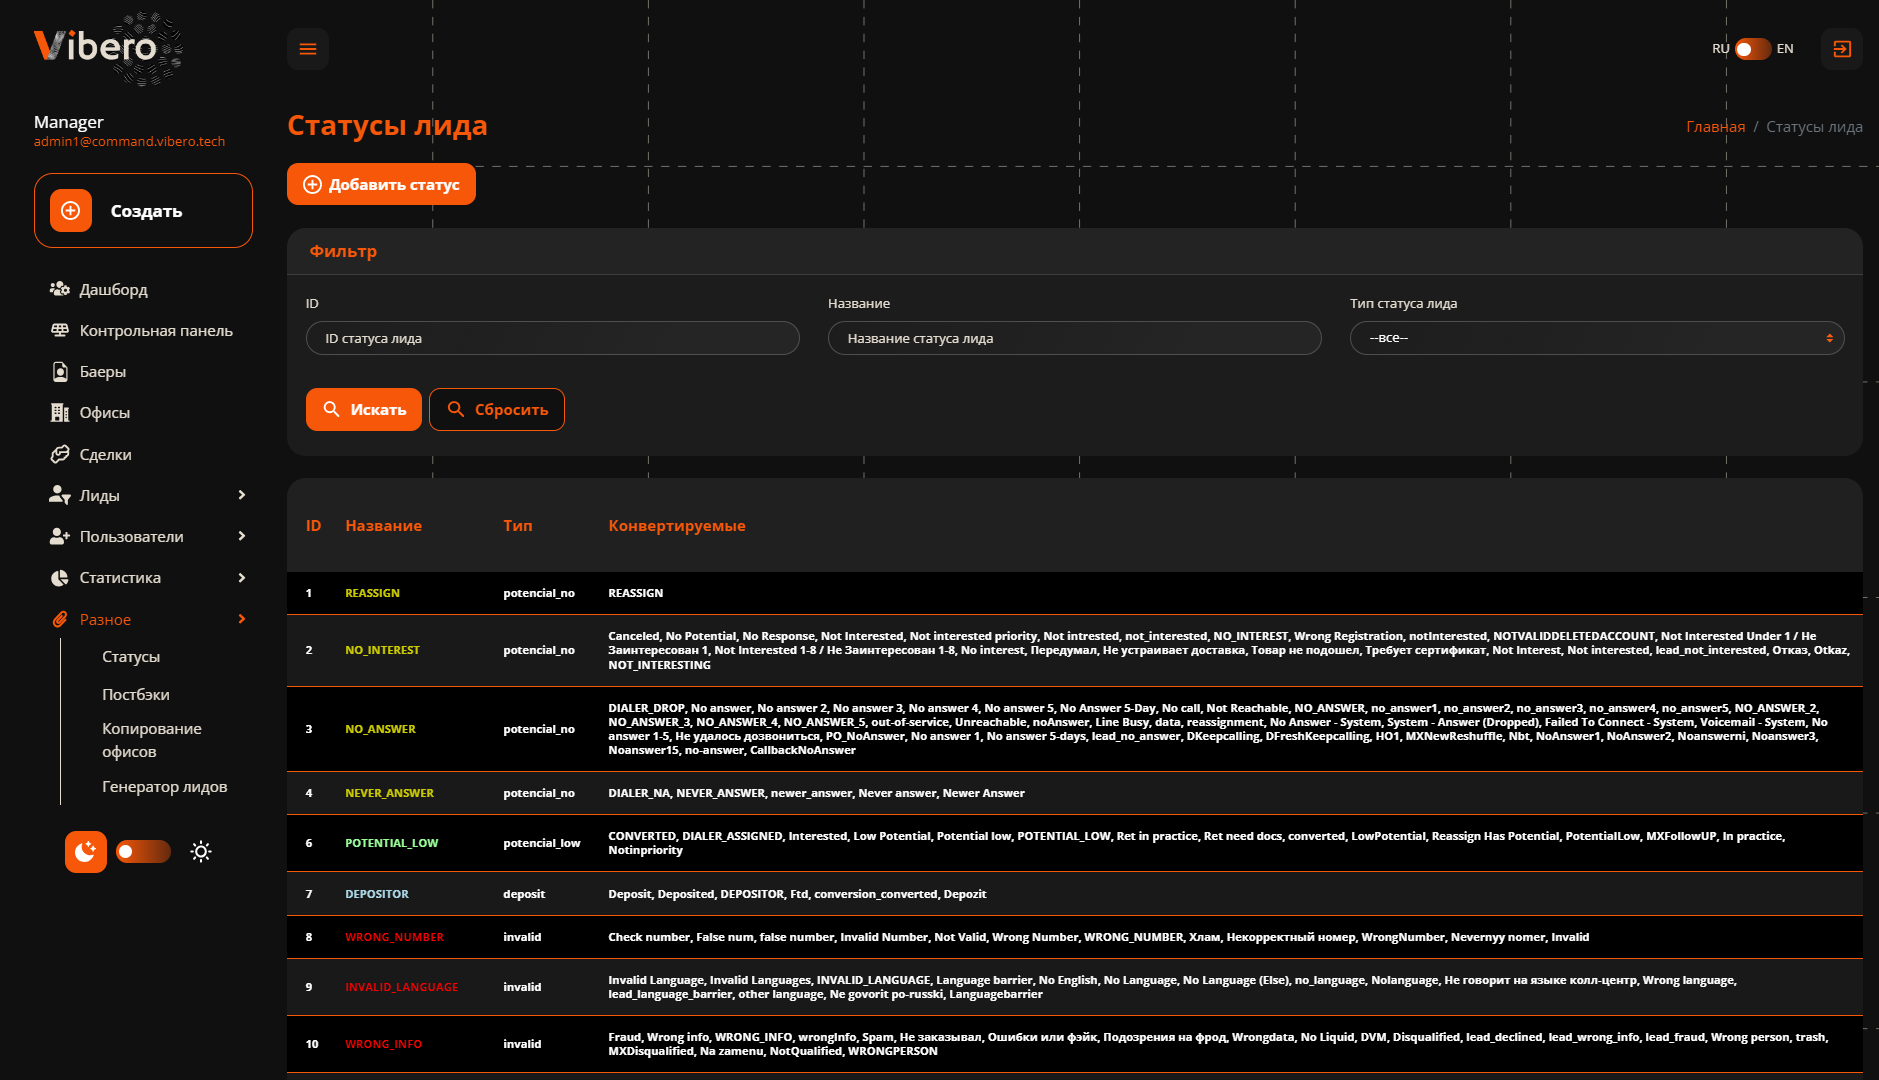Click the dark mode moon icon
Image resolution: width=1879 pixels, height=1080 pixels.
(86, 852)
